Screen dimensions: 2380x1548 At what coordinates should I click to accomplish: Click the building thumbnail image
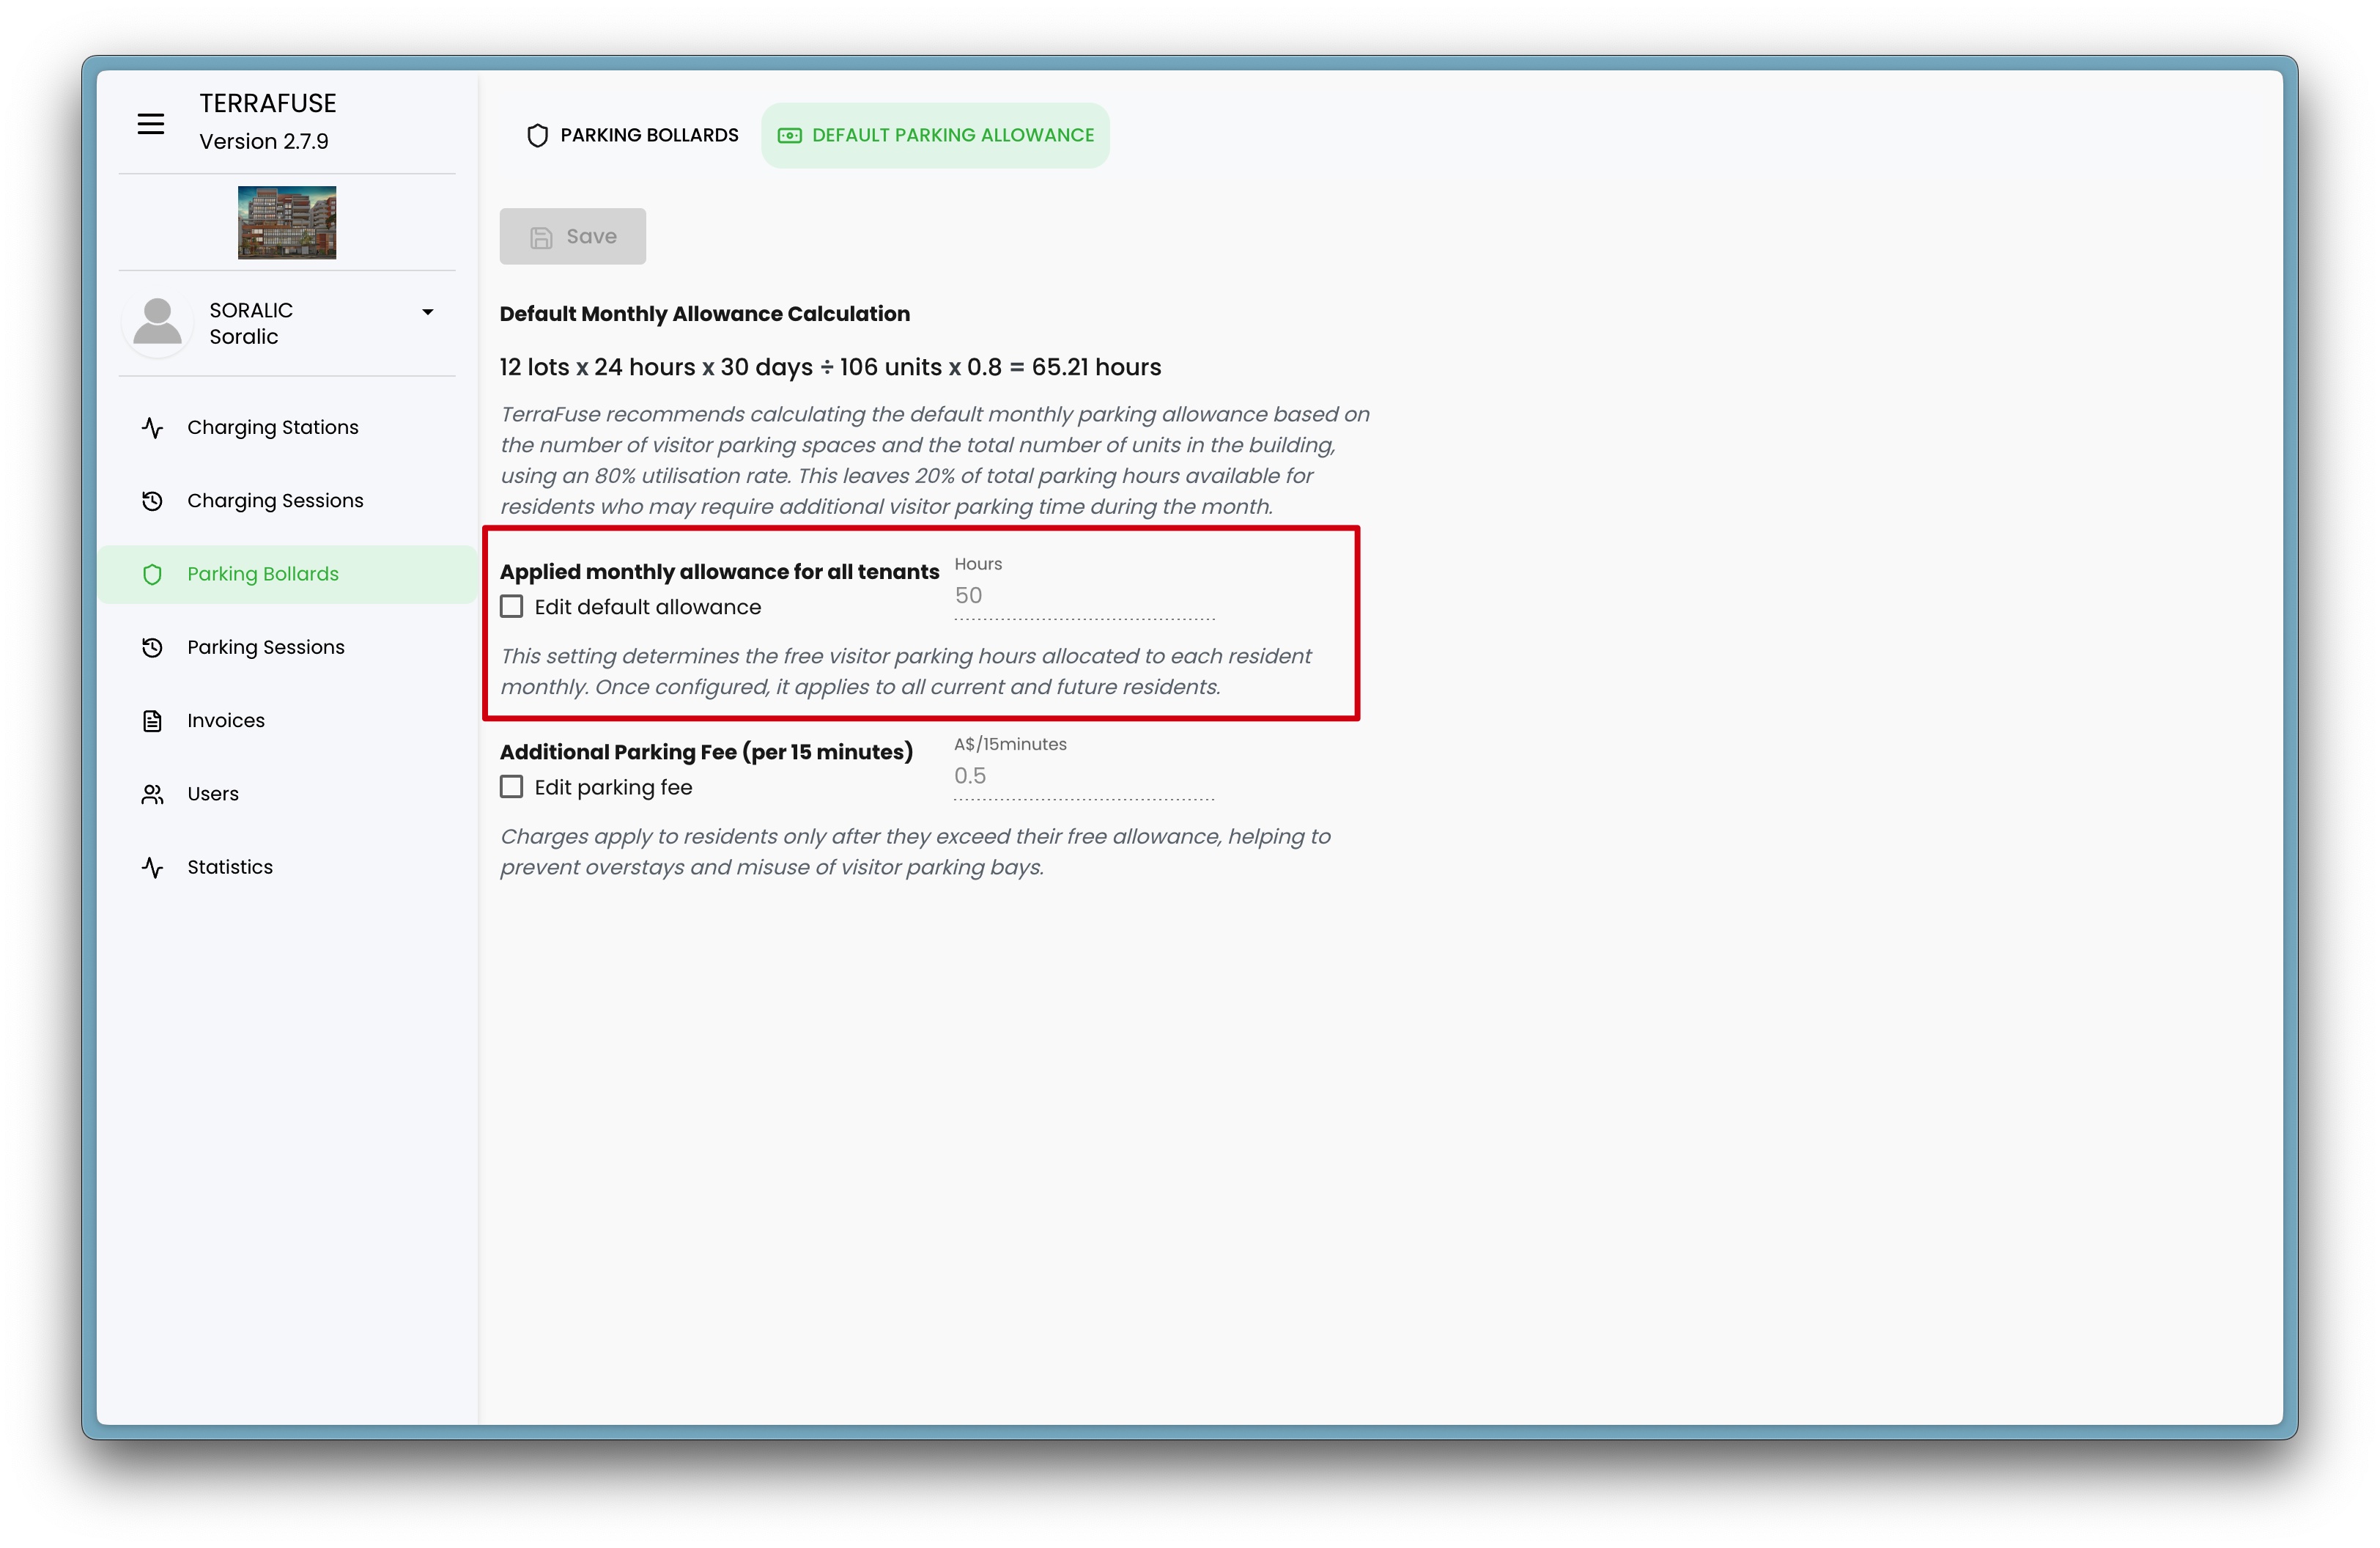click(x=287, y=222)
